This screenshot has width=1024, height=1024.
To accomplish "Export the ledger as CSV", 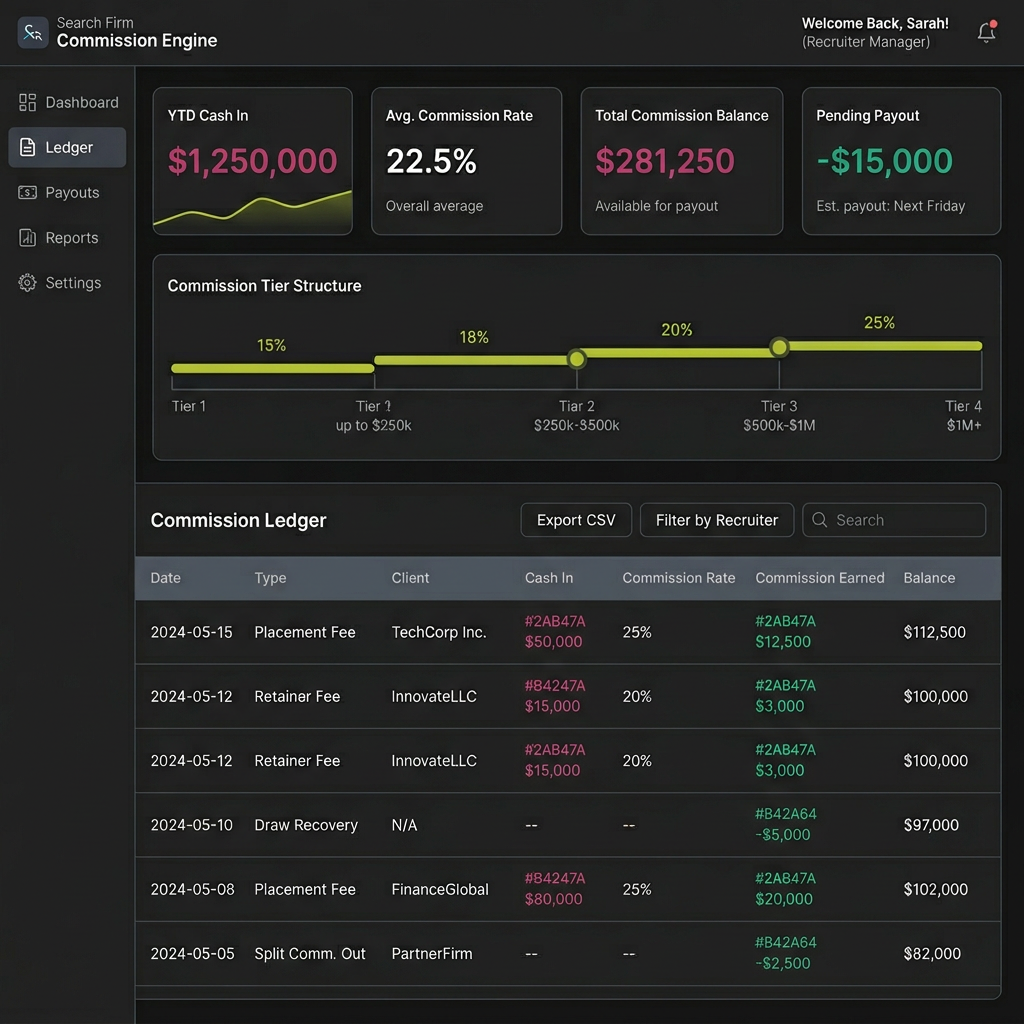I will click(576, 520).
